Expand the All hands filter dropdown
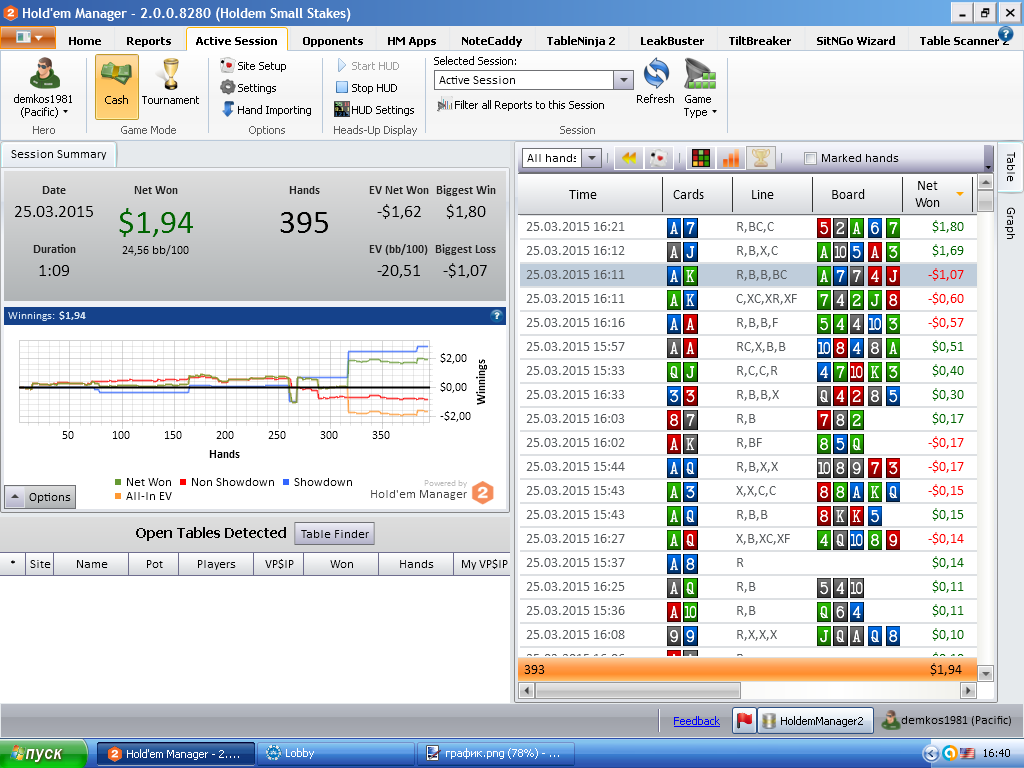Image resolution: width=1024 pixels, height=768 pixels. (591, 158)
